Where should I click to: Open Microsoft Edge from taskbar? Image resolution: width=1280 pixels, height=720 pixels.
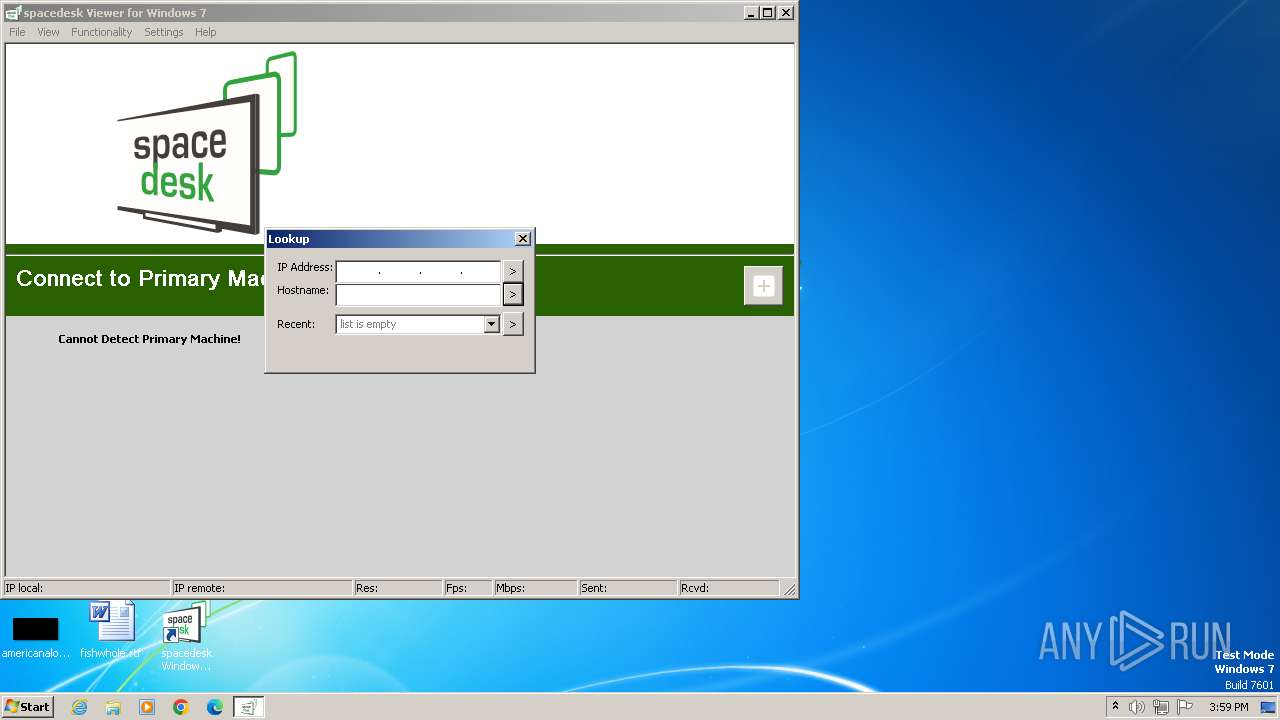pos(215,707)
